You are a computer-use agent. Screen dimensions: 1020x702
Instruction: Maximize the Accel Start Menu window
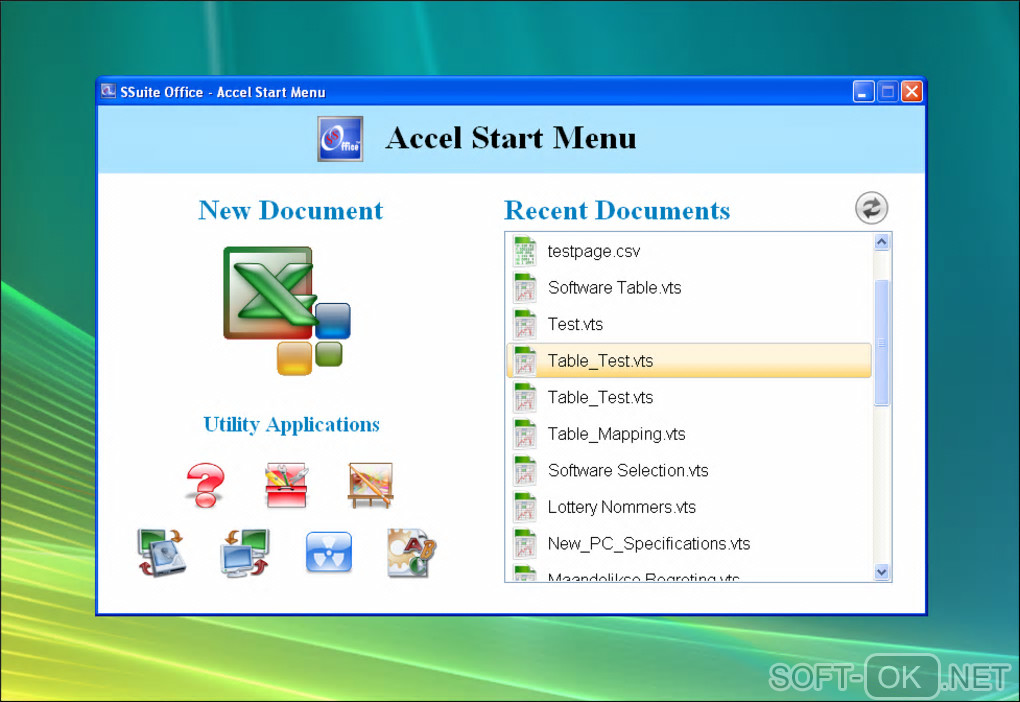pos(887,92)
